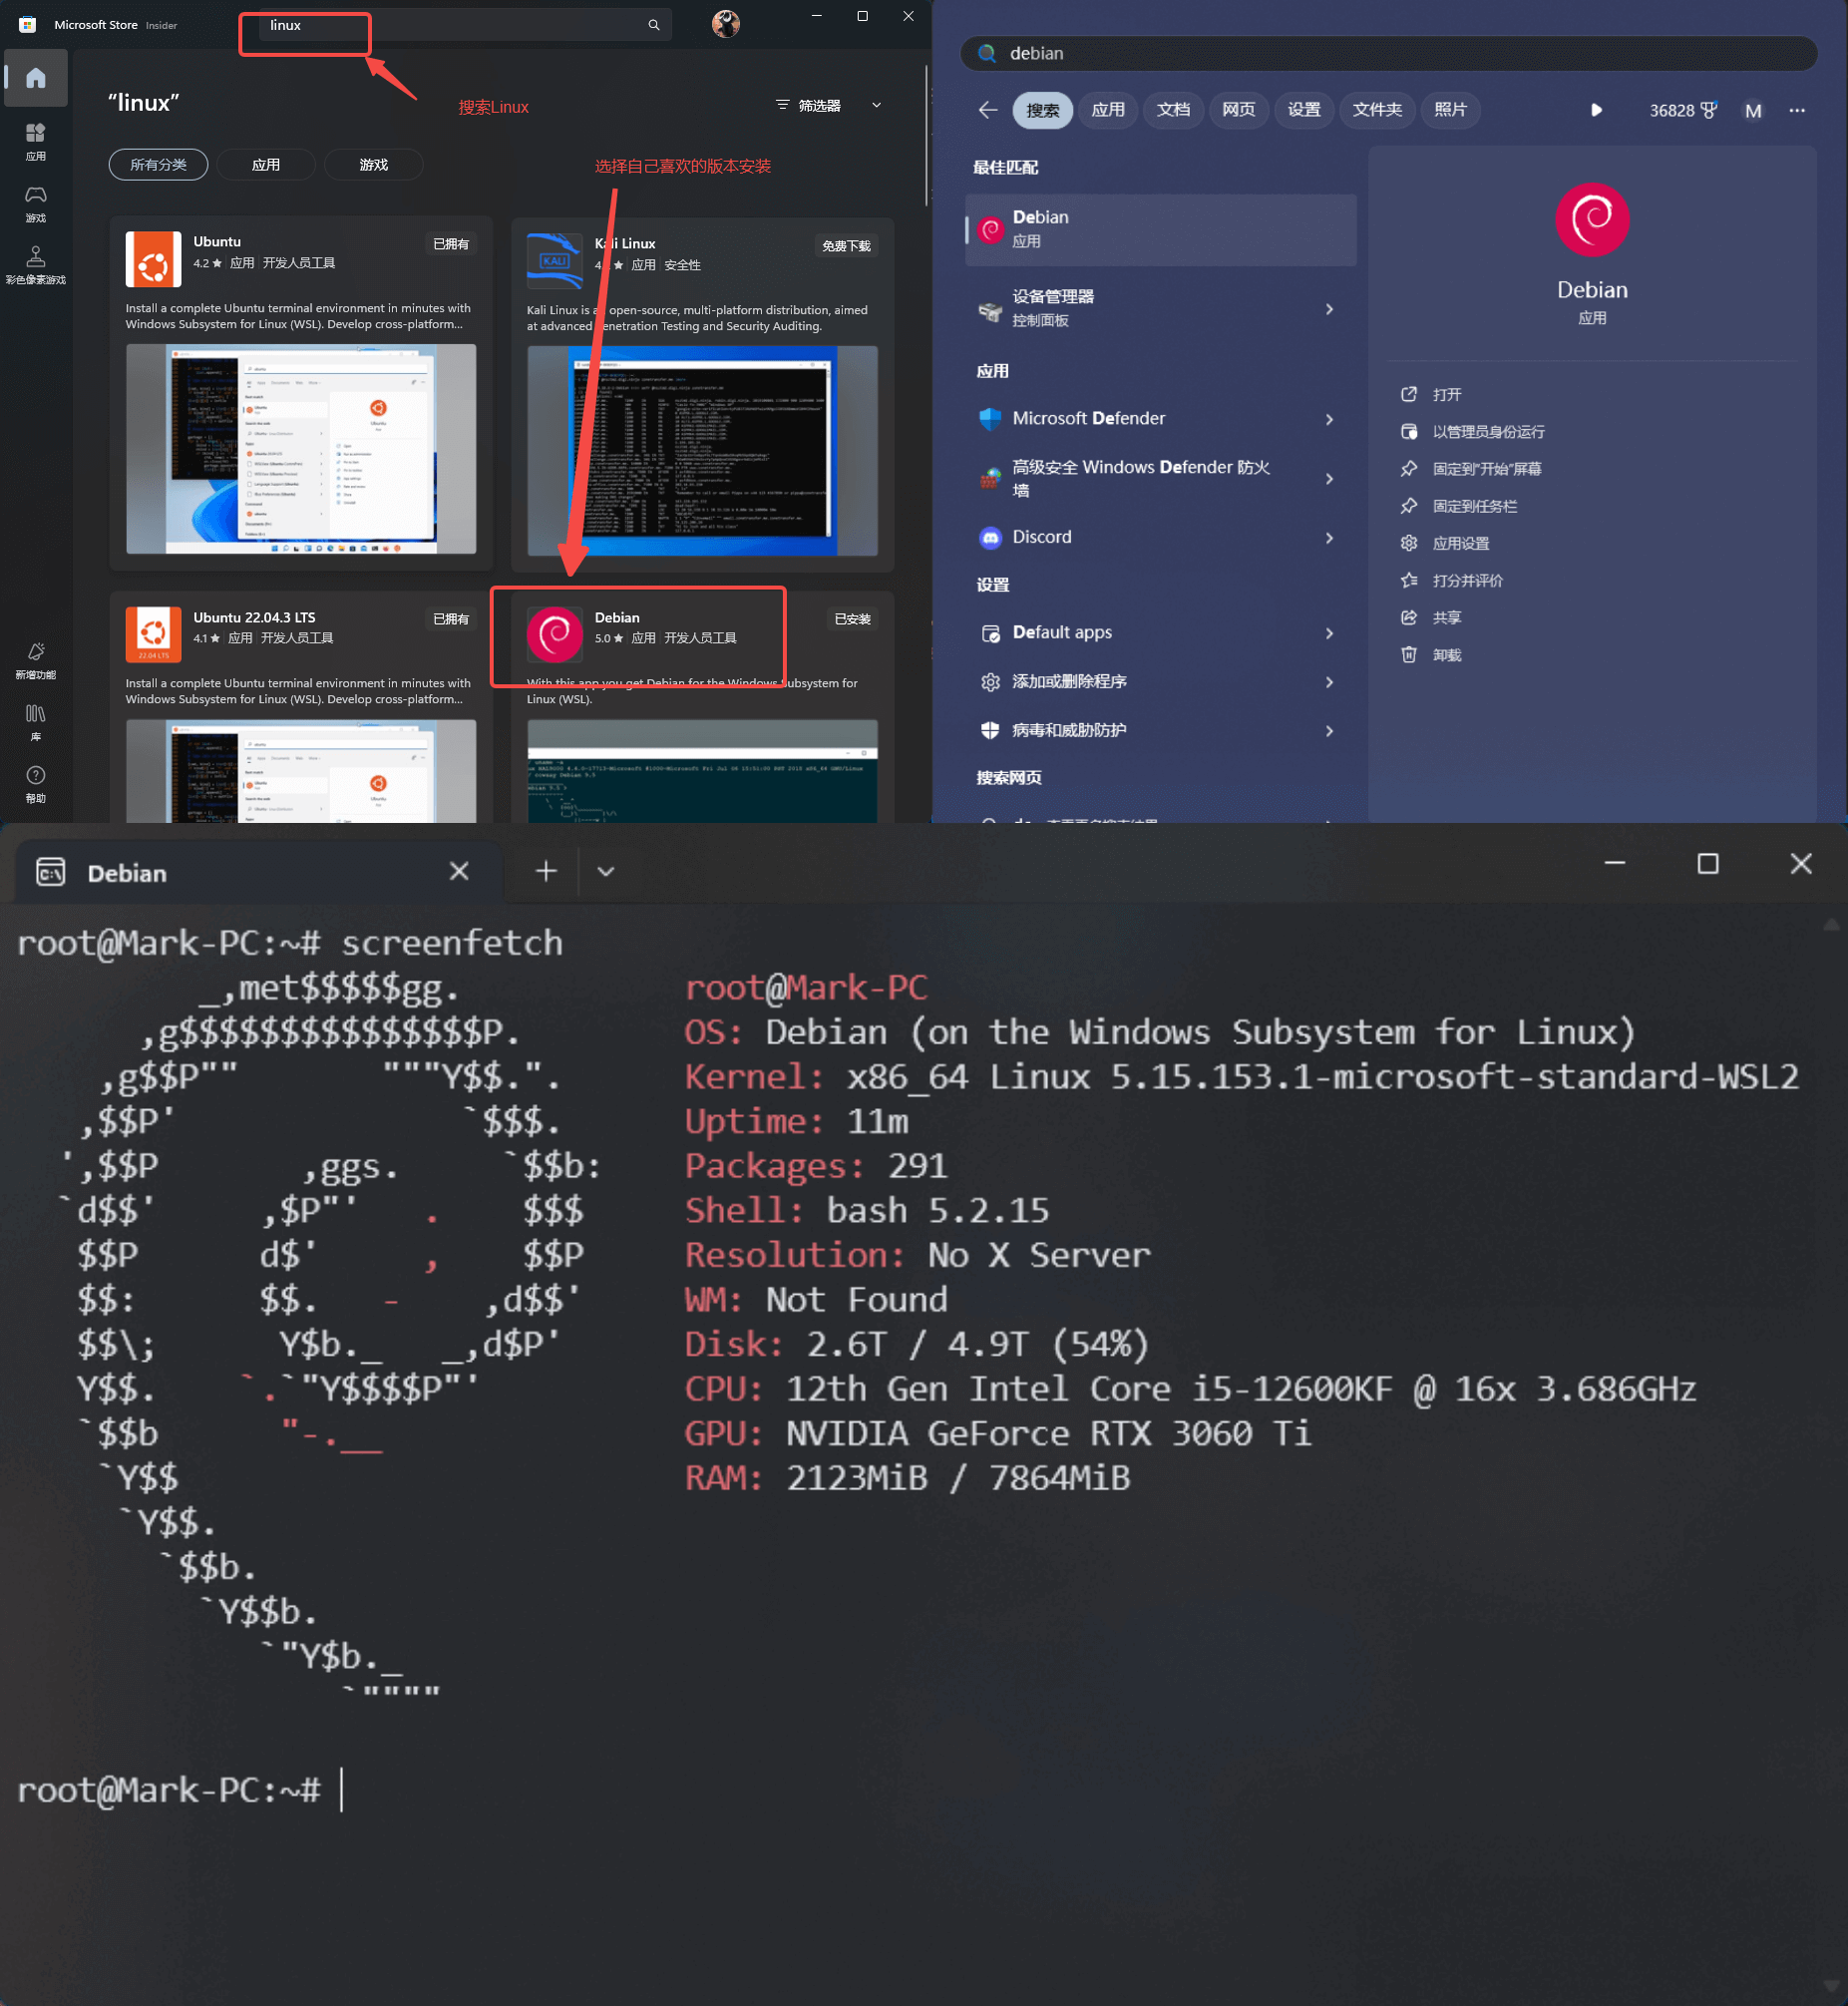Click the Debian app icon in Store
This screenshot has height=2006, width=1848.
point(555,634)
